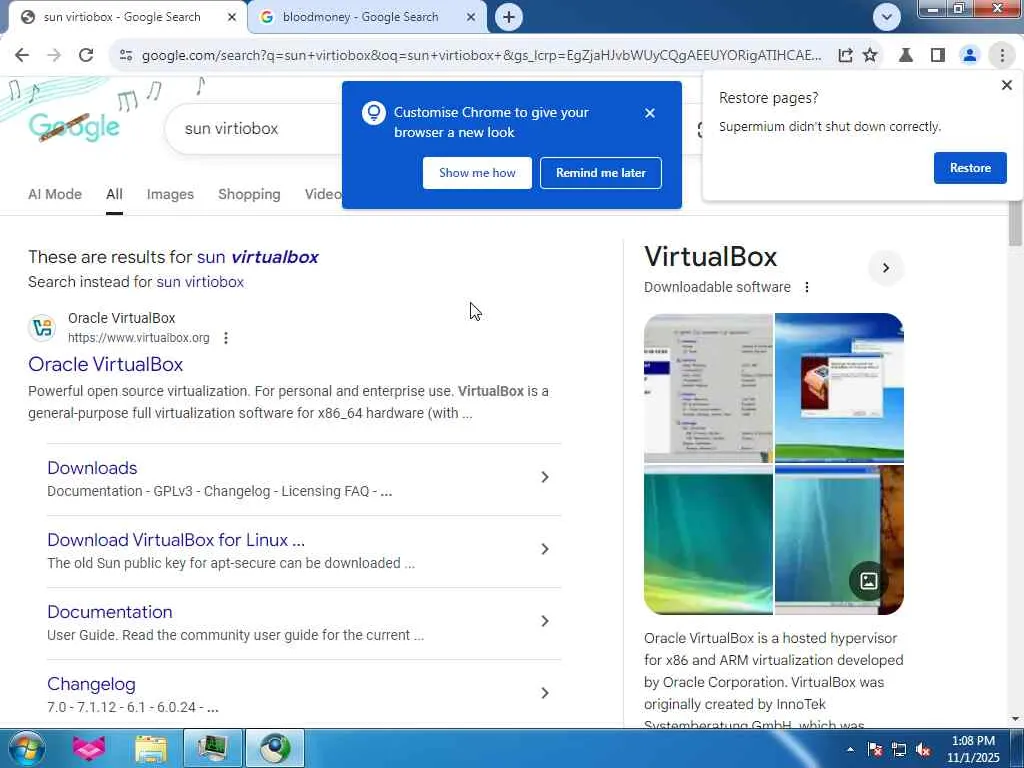Open Download VirtualBox for Linux link
Image resolution: width=1024 pixels, height=768 pixels.
click(x=176, y=540)
